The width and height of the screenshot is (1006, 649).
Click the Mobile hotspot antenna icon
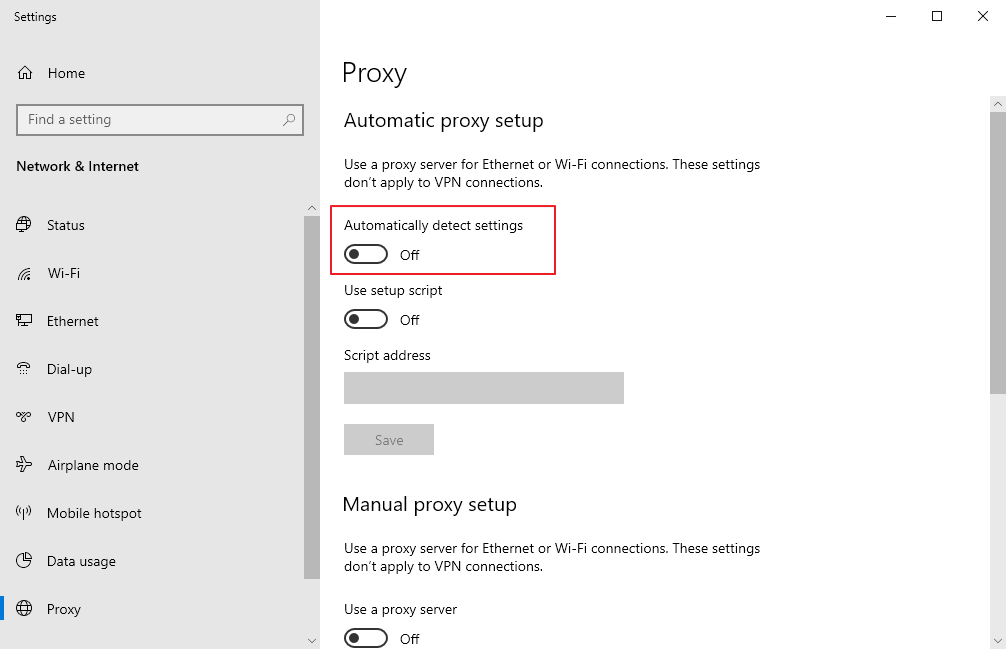tap(24, 513)
